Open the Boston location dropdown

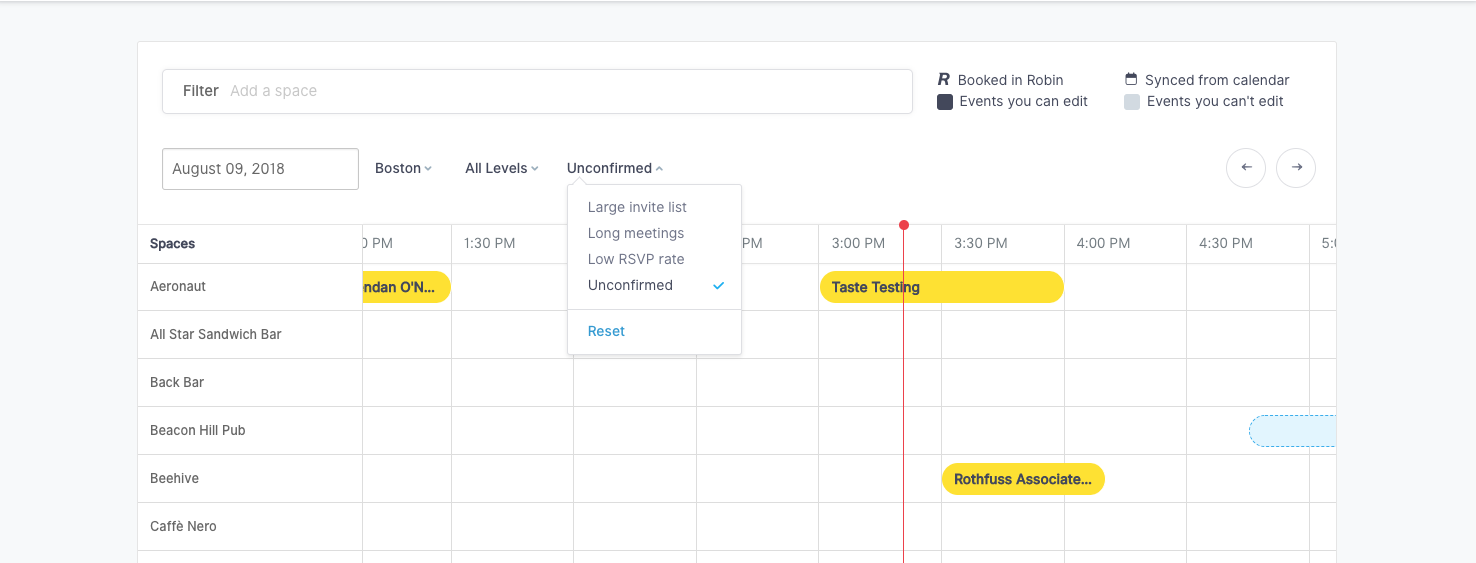point(403,168)
